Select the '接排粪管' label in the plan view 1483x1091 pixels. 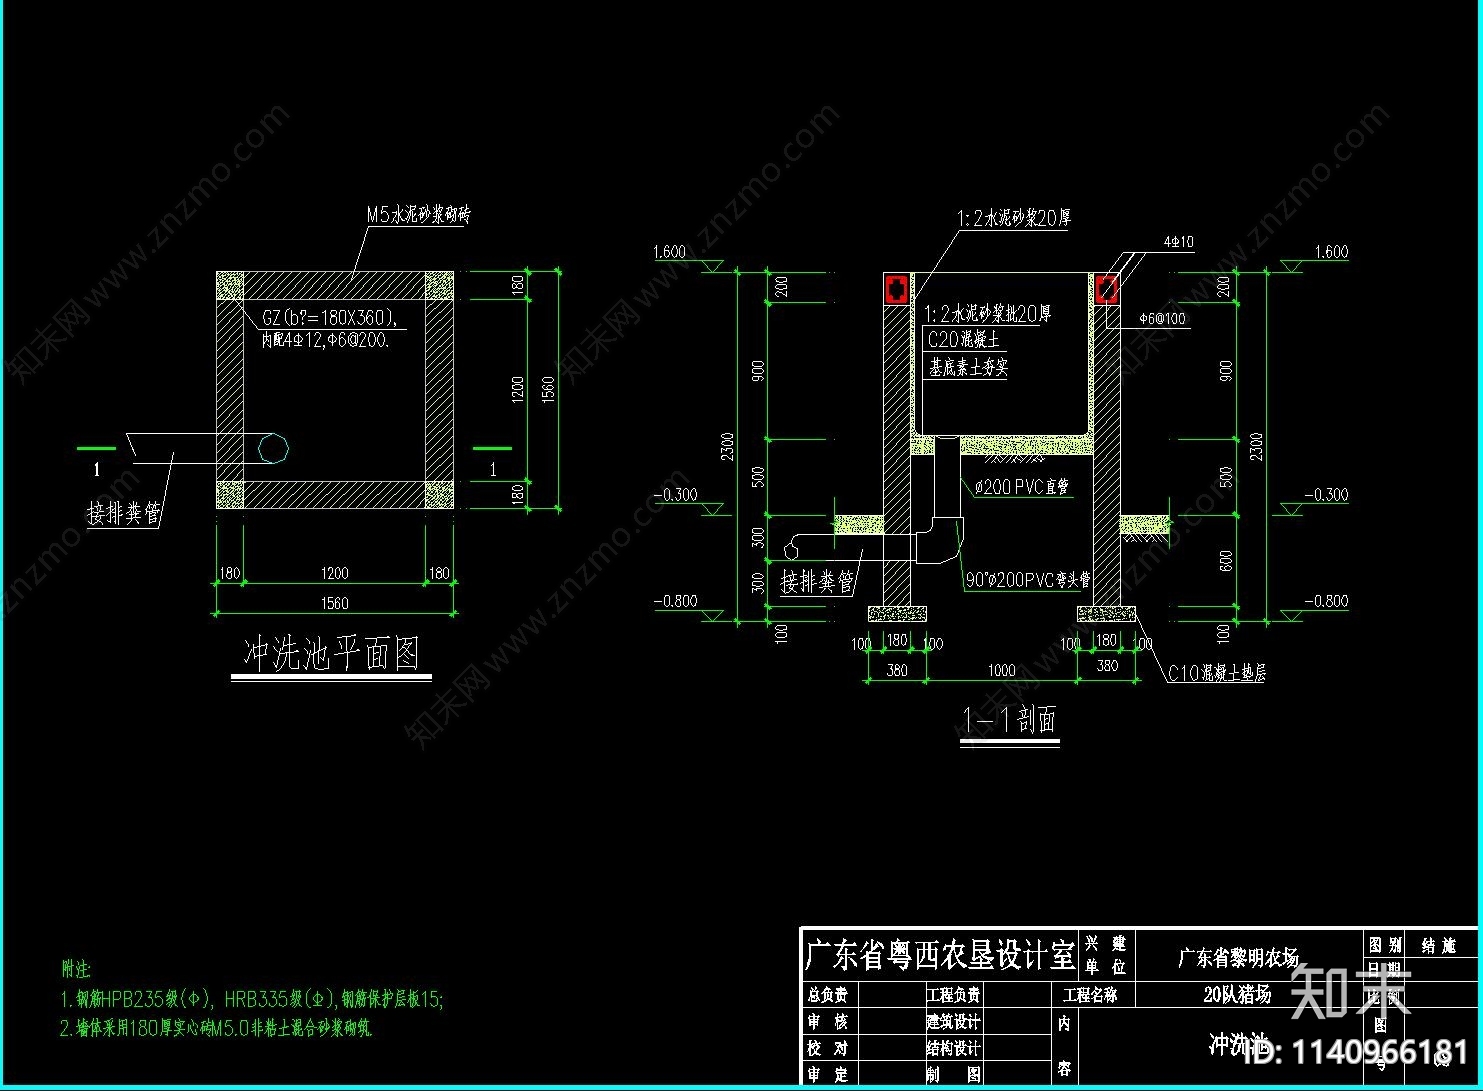click(124, 513)
